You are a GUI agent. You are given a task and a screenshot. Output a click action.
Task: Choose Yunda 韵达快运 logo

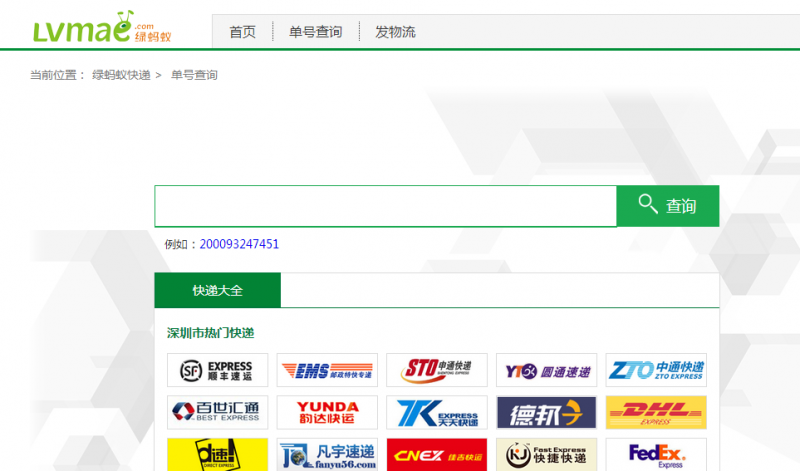point(327,412)
